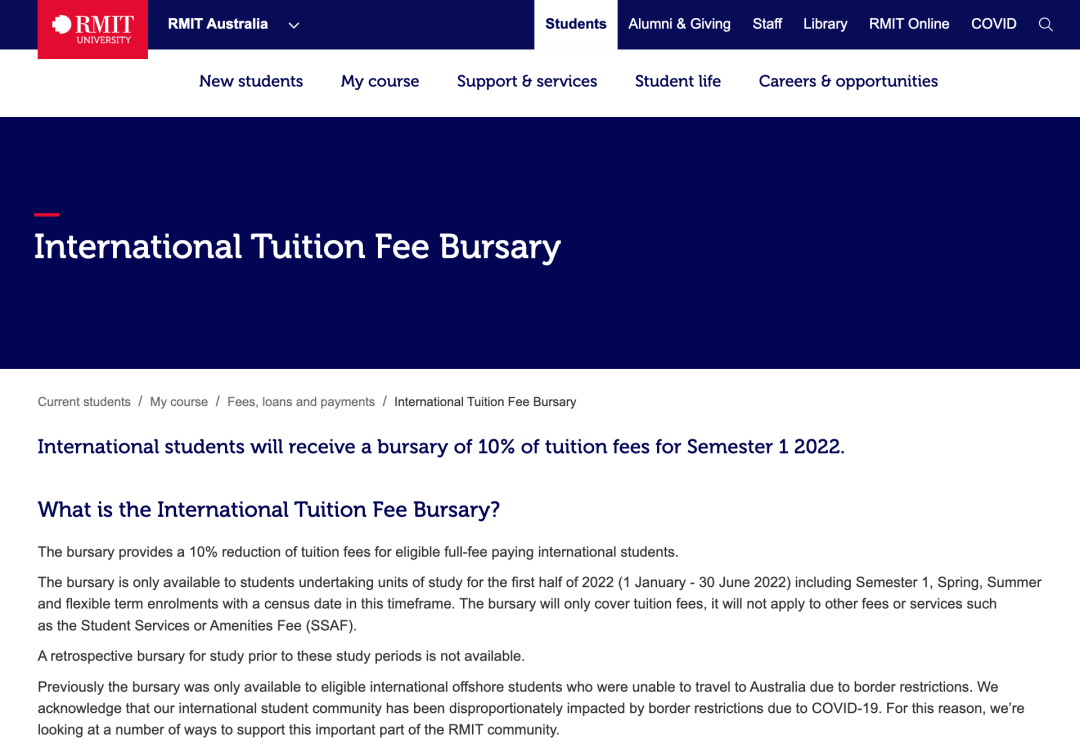Open the COVID tab
1080x748 pixels.
(x=994, y=24)
